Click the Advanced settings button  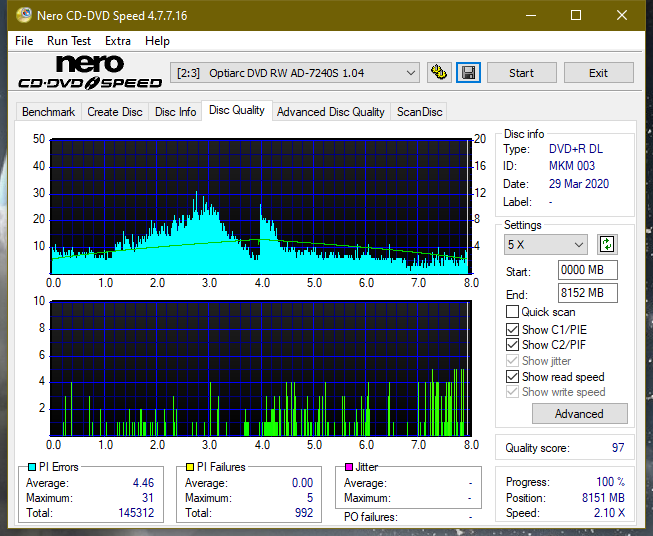click(x=579, y=414)
